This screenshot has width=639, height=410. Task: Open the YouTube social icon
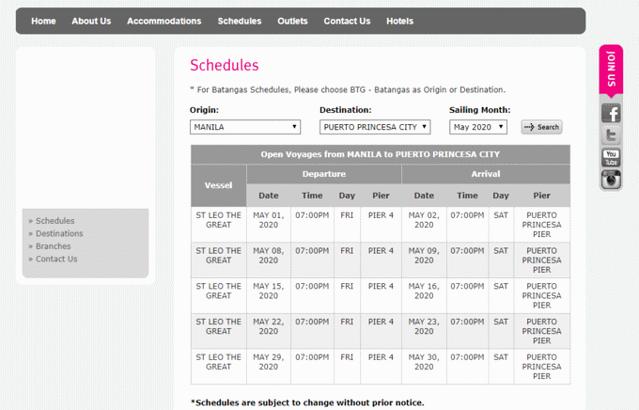pos(611,157)
